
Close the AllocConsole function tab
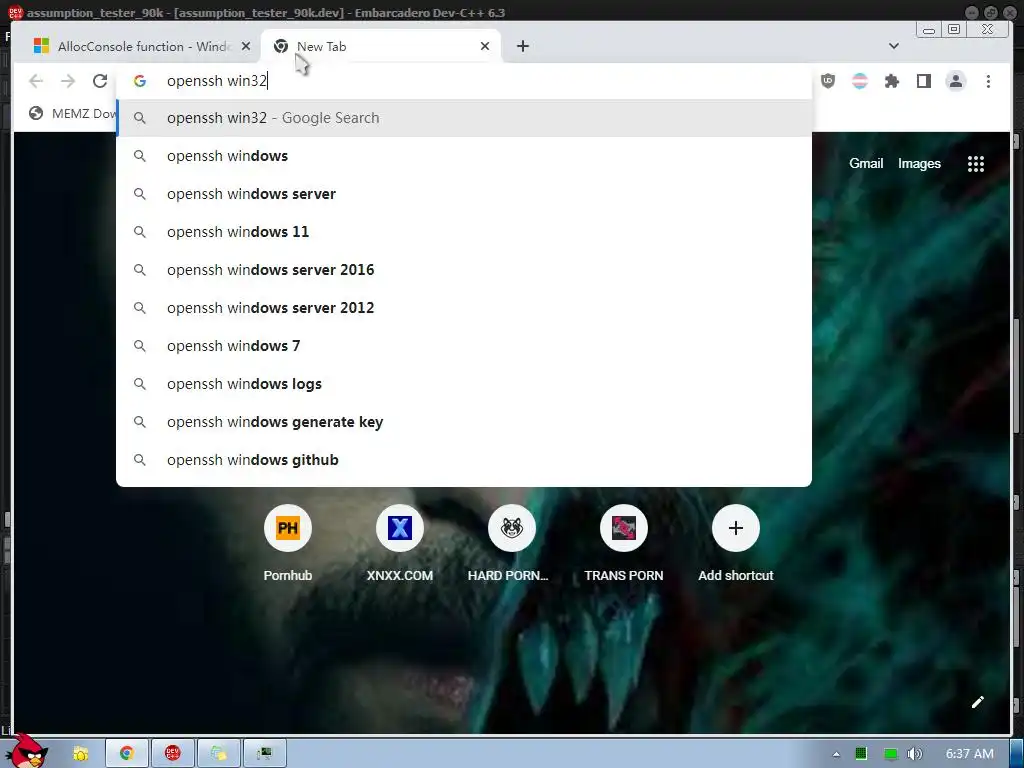tap(246, 46)
